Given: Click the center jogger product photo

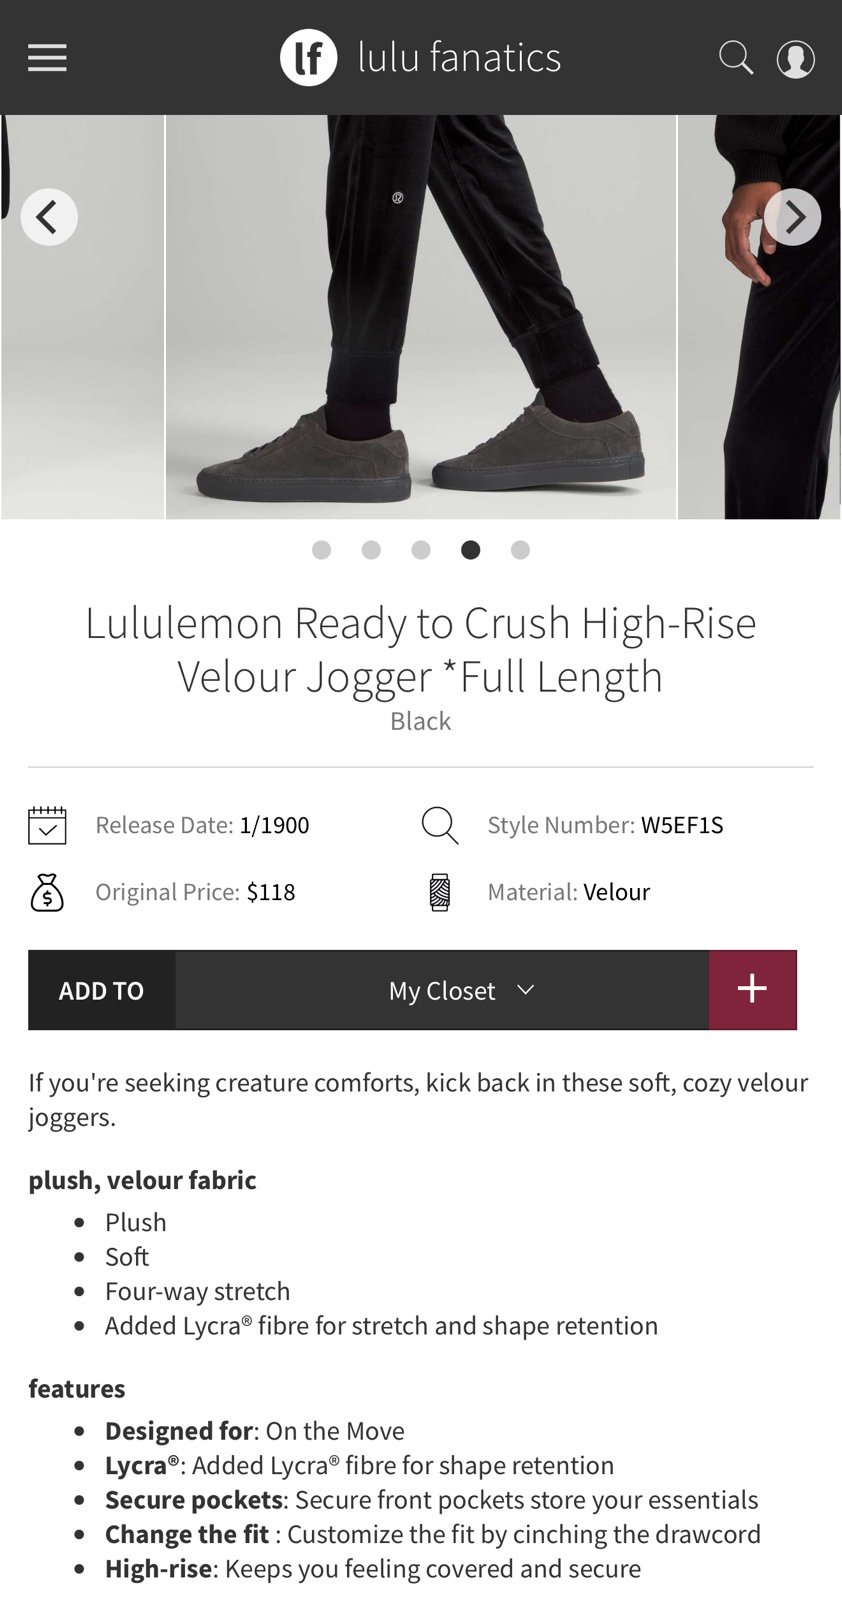Looking at the screenshot, I should click(421, 317).
